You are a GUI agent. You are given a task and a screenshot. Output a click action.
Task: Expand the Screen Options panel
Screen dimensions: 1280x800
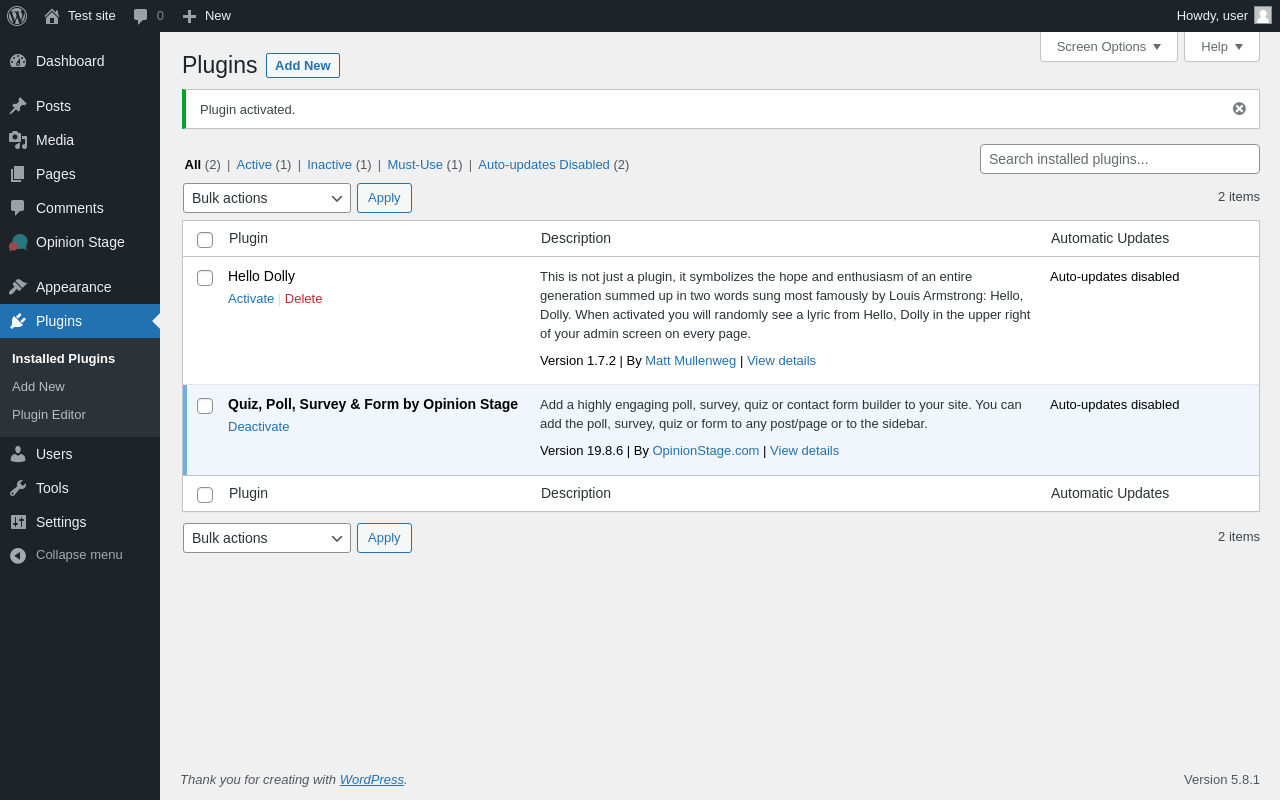(x=1108, y=46)
